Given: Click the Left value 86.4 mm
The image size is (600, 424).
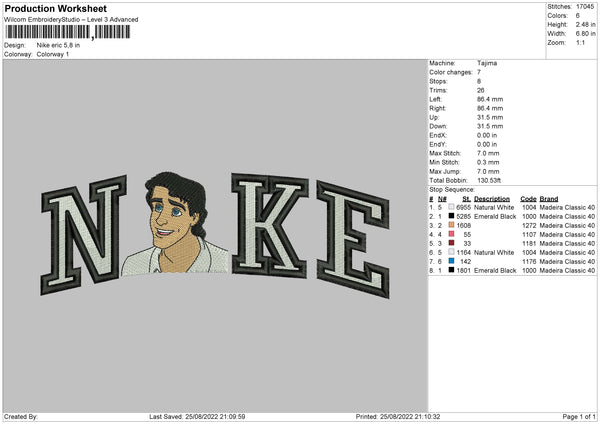Looking at the screenshot, I should tap(490, 99).
